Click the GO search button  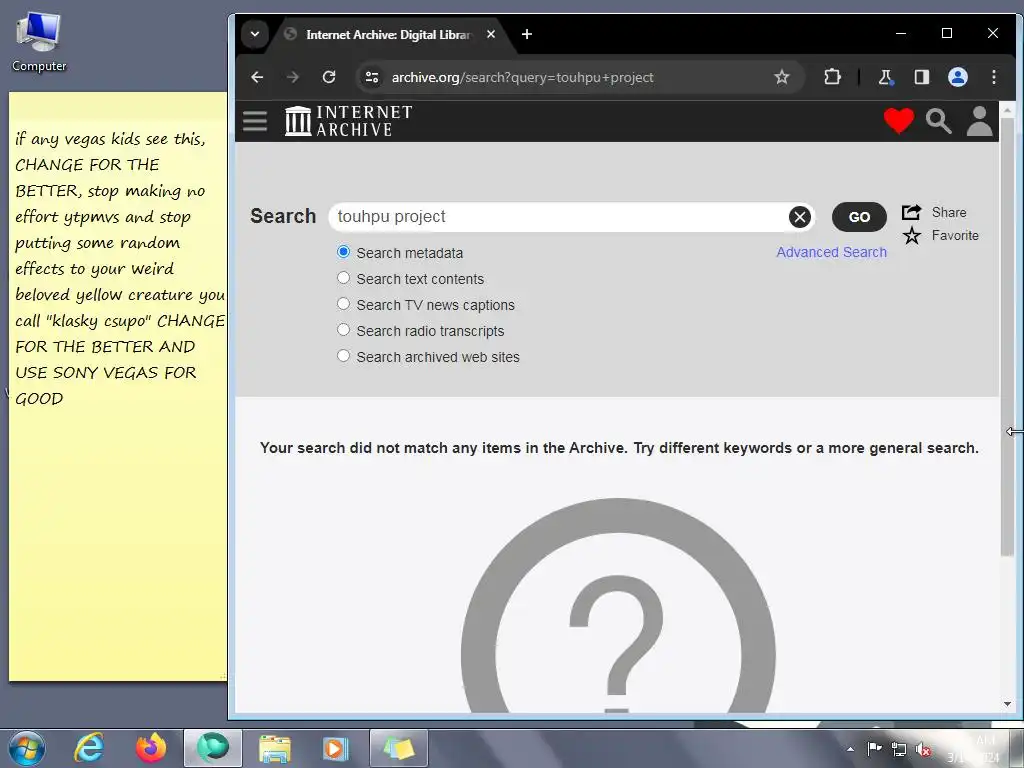(859, 217)
